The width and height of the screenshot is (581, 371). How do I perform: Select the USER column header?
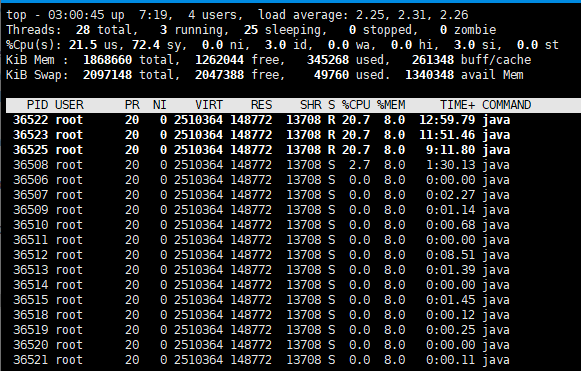coord(69,105)
